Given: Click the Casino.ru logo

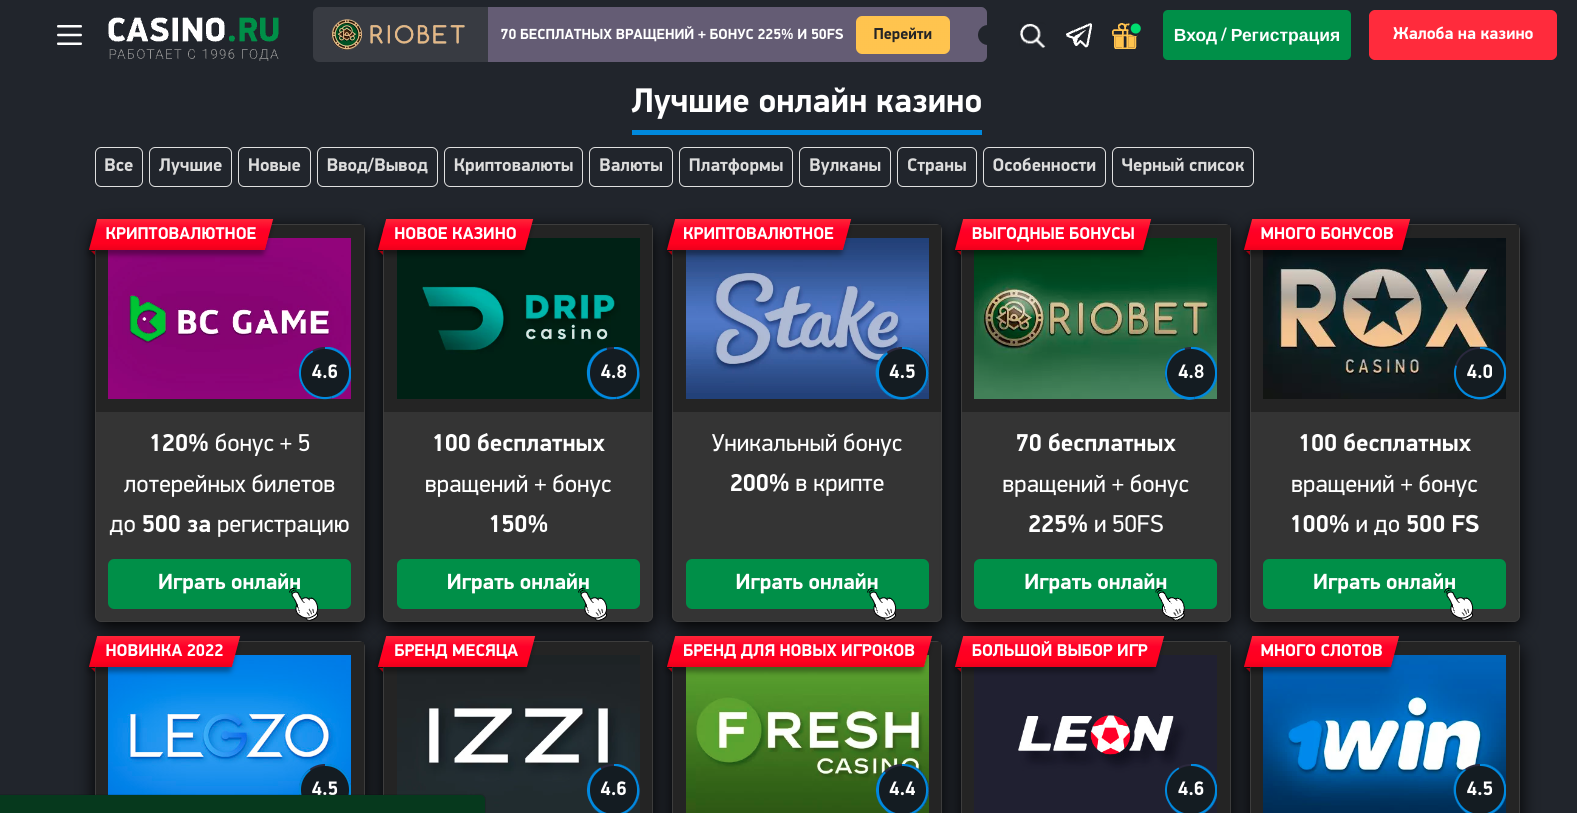Looking at the screenshot, I should pyautogui.click(x=194, y=38).
